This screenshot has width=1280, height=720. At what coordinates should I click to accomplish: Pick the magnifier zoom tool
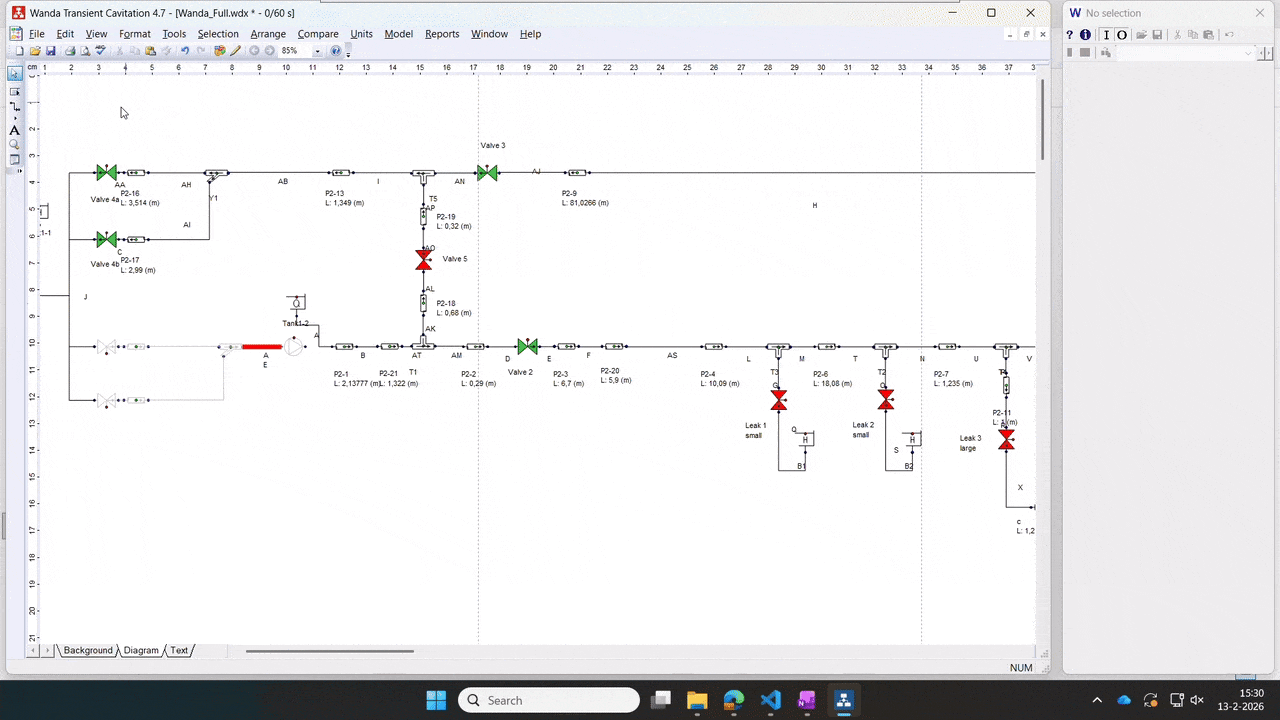15,145
